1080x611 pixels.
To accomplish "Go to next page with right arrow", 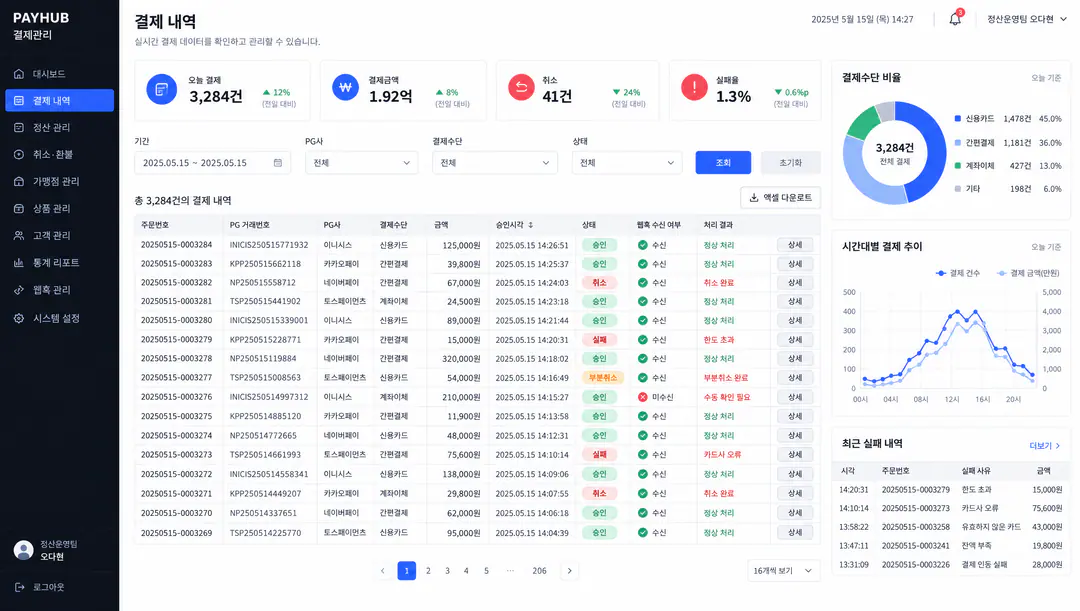I will (569, 570).
